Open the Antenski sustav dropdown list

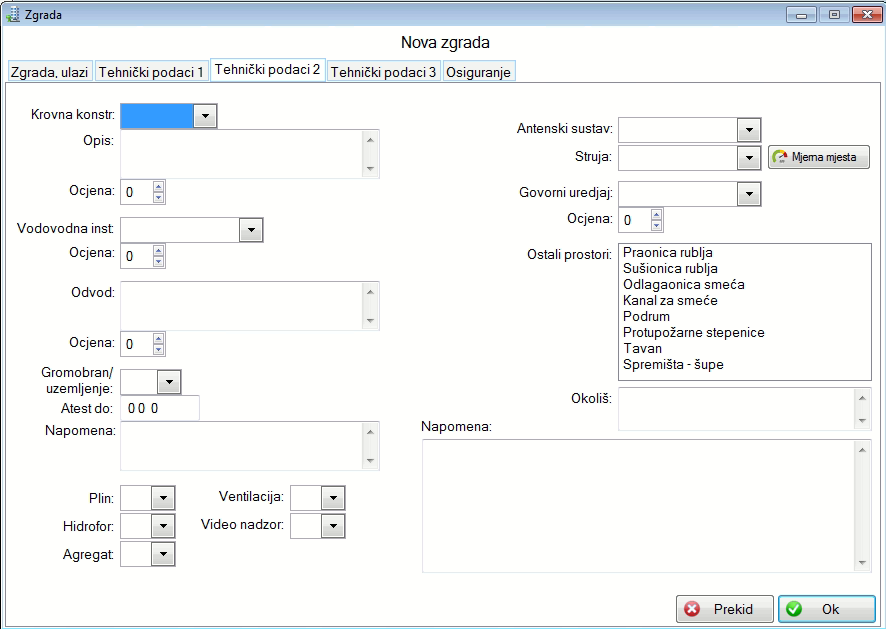(x=748, y=130)
